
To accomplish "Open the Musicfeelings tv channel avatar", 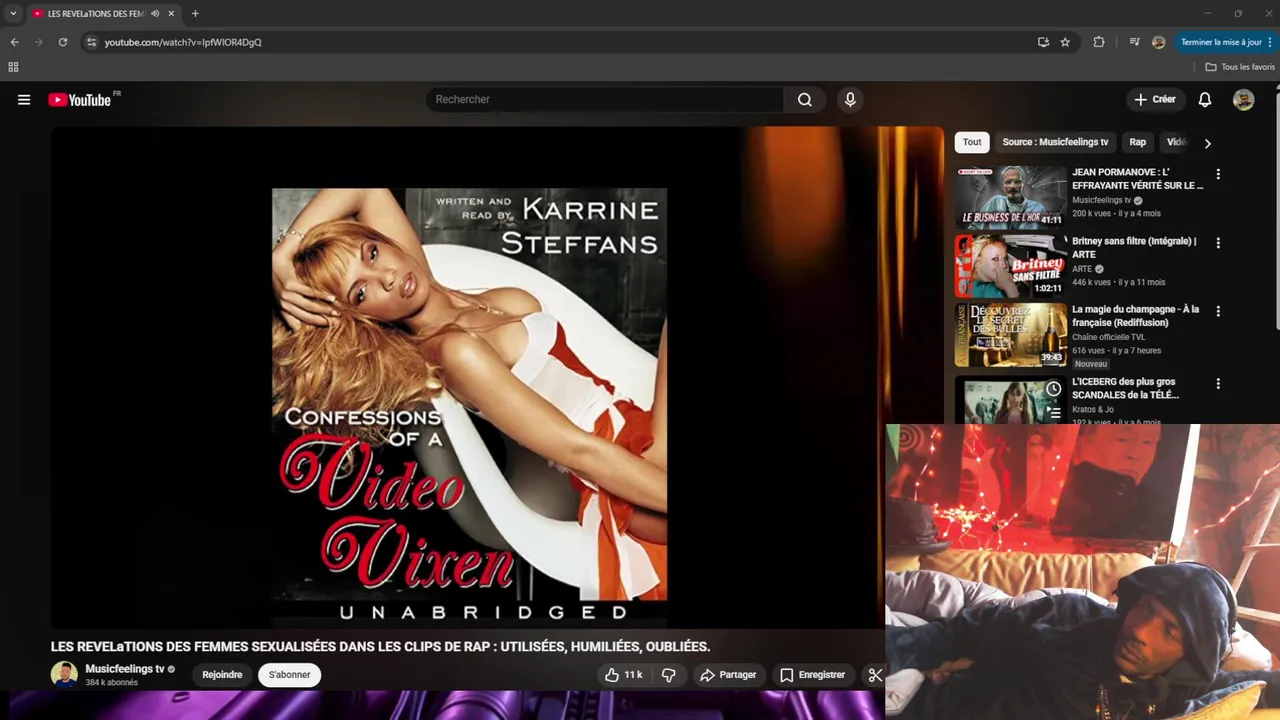I will tap(64, 674).
